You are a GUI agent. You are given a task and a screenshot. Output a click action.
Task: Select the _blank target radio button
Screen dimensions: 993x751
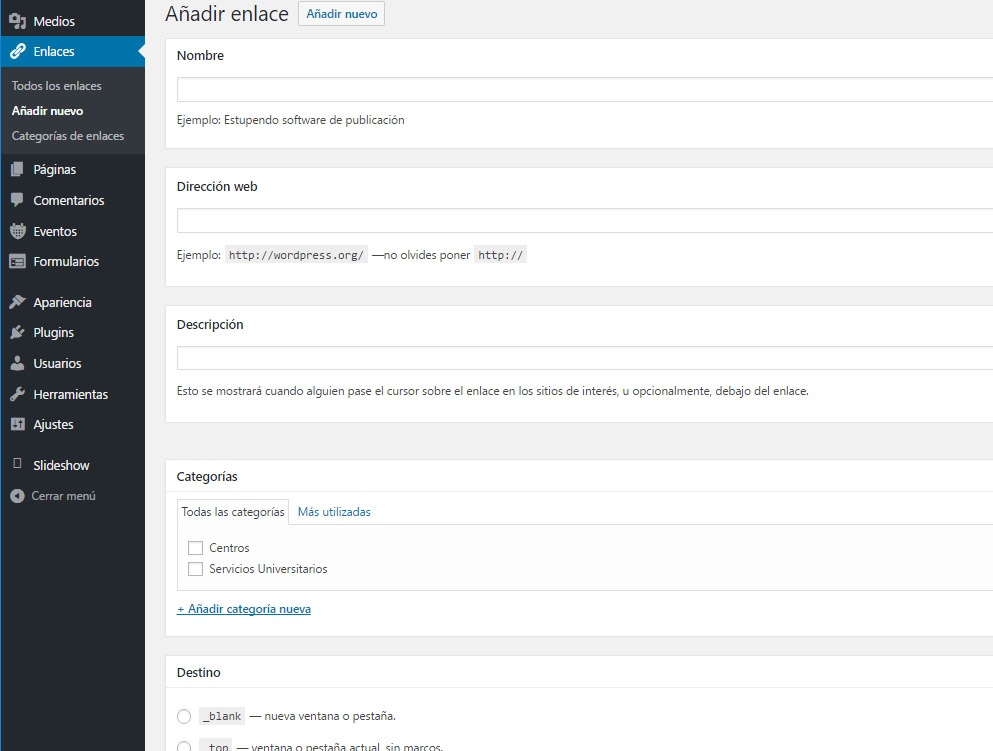184,716
